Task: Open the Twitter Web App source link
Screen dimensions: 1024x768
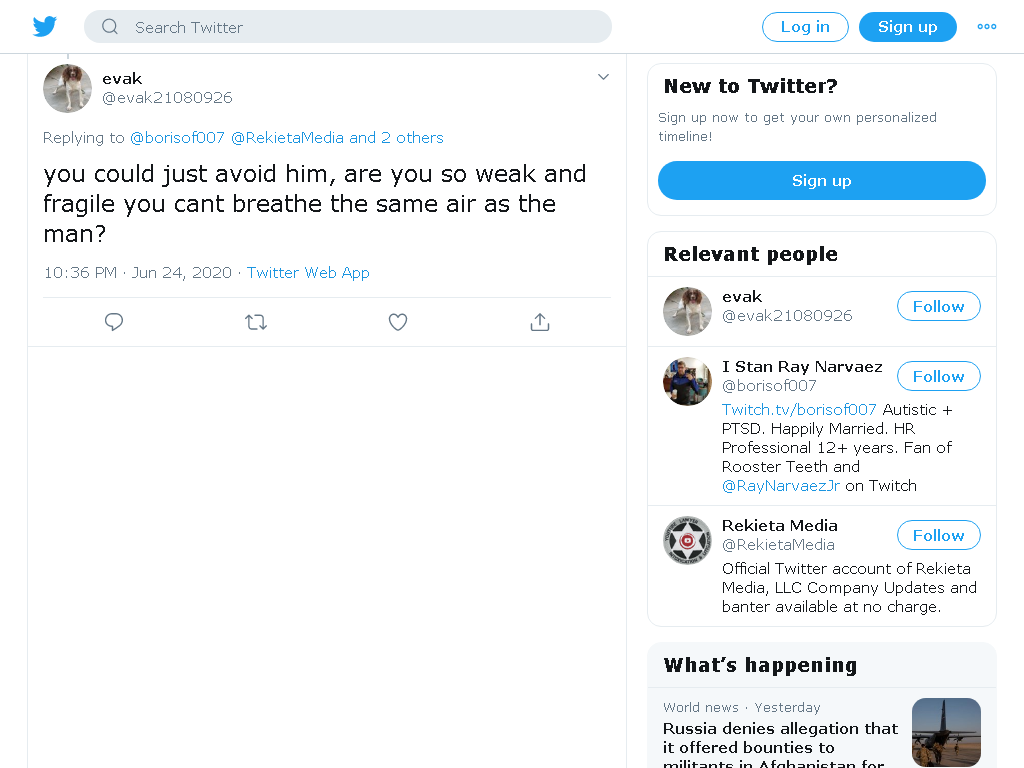Action: (308, 272)
